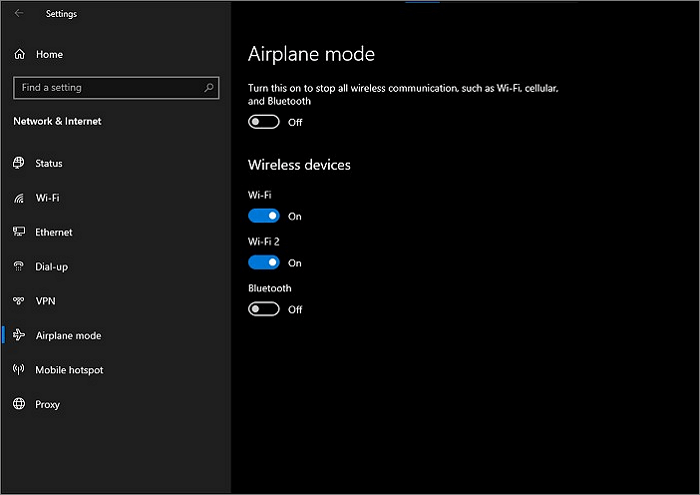
Task: Turn off the Wi-Fi 2 toggle
Action: [264, 262]
